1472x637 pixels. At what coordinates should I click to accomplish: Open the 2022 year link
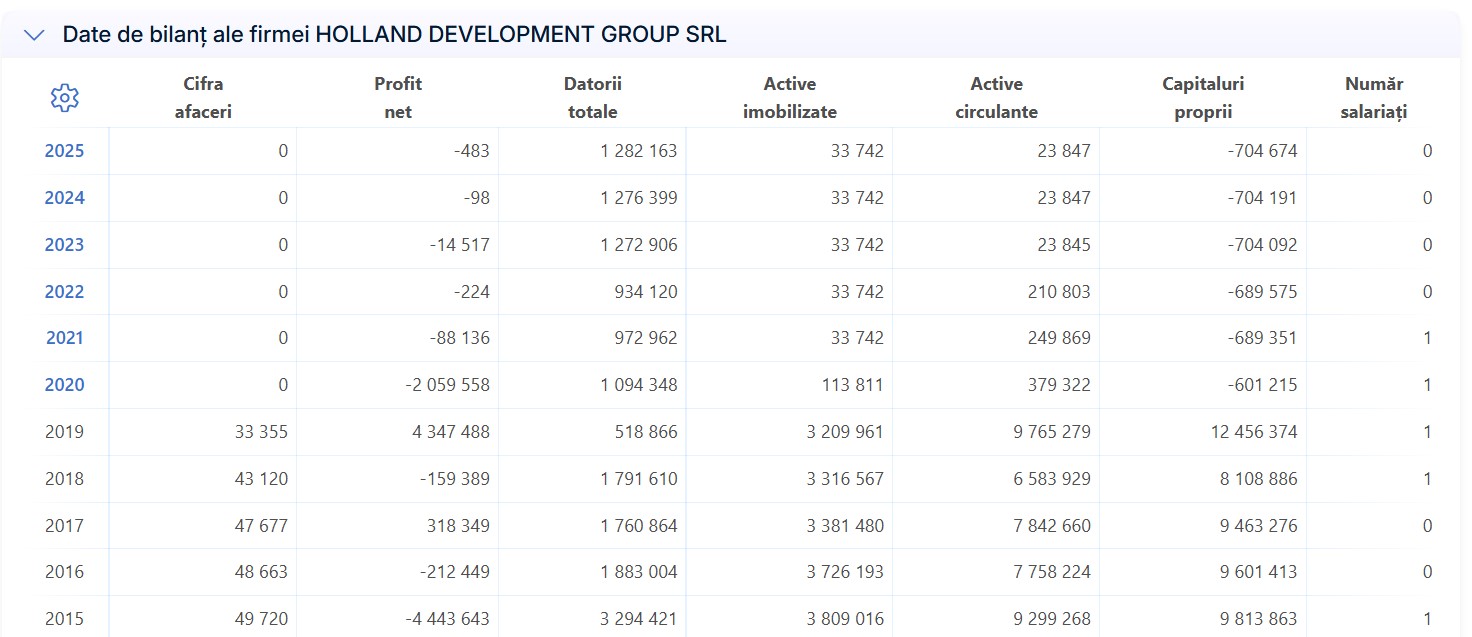[65, 292]
